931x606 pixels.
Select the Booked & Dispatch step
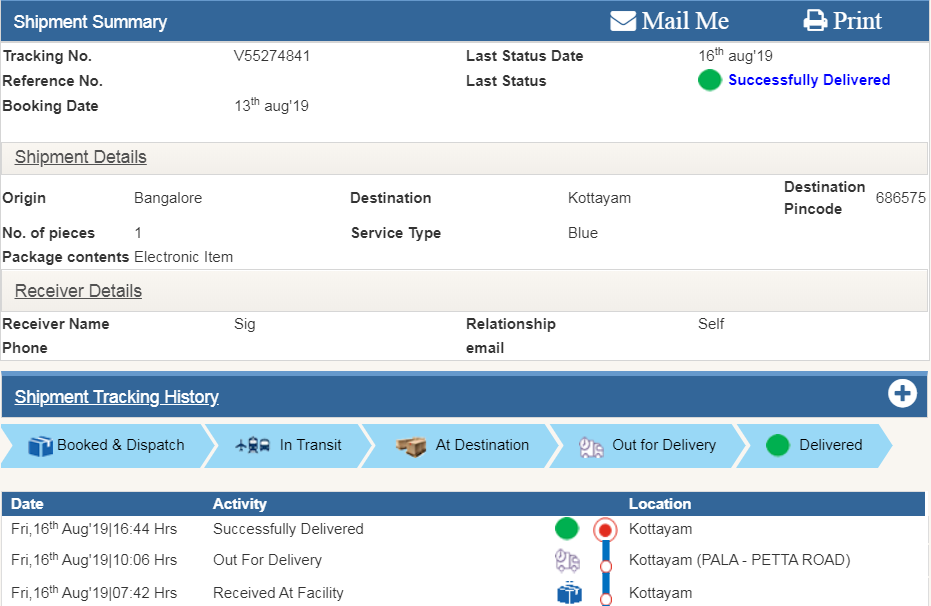click(x=108, y=445)
